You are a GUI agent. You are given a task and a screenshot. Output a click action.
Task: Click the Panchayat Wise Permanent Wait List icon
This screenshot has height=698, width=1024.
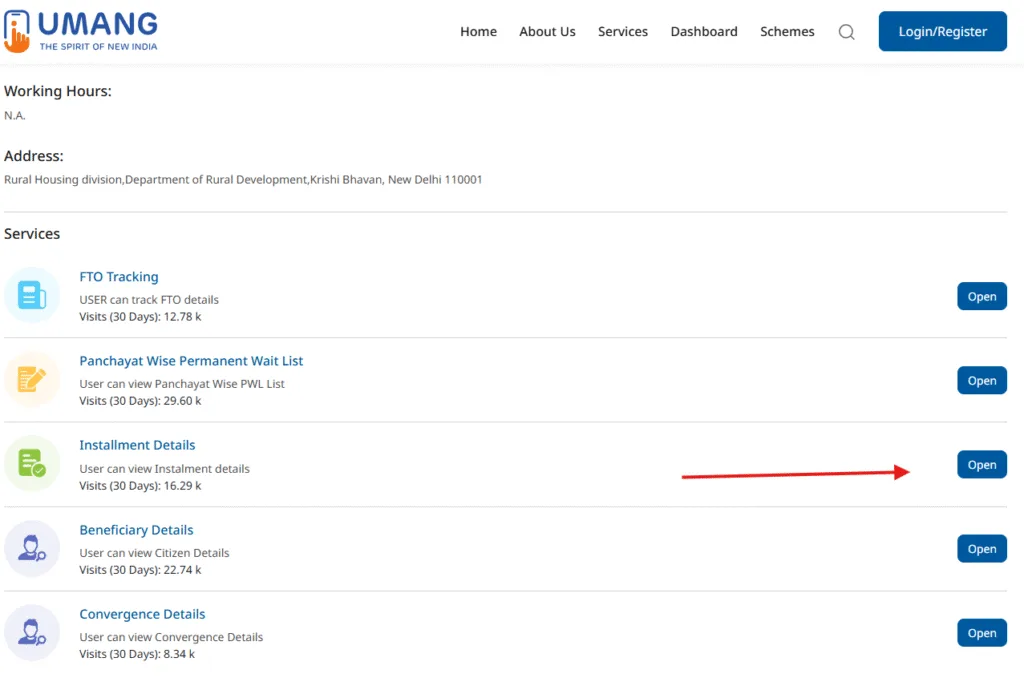[x=32, y=379]
